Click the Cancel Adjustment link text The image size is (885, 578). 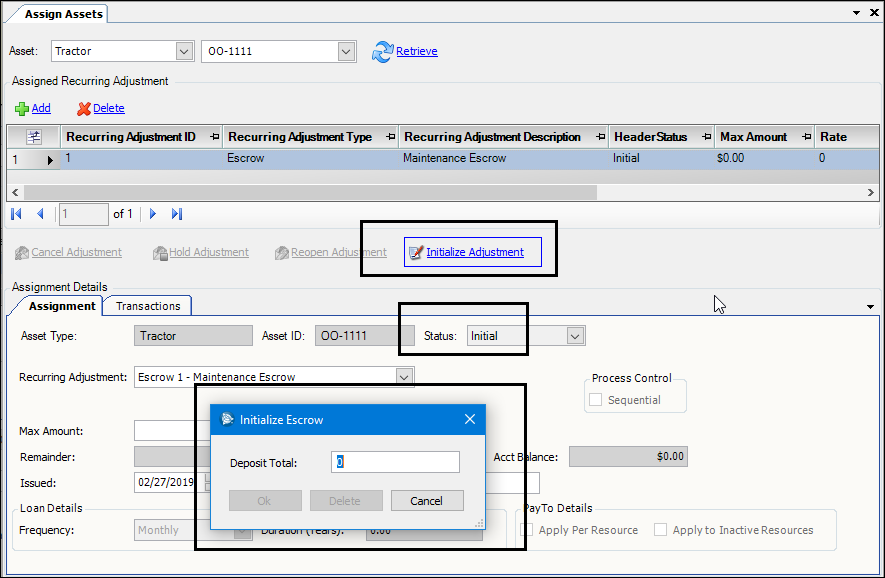(x=77, y=252)
